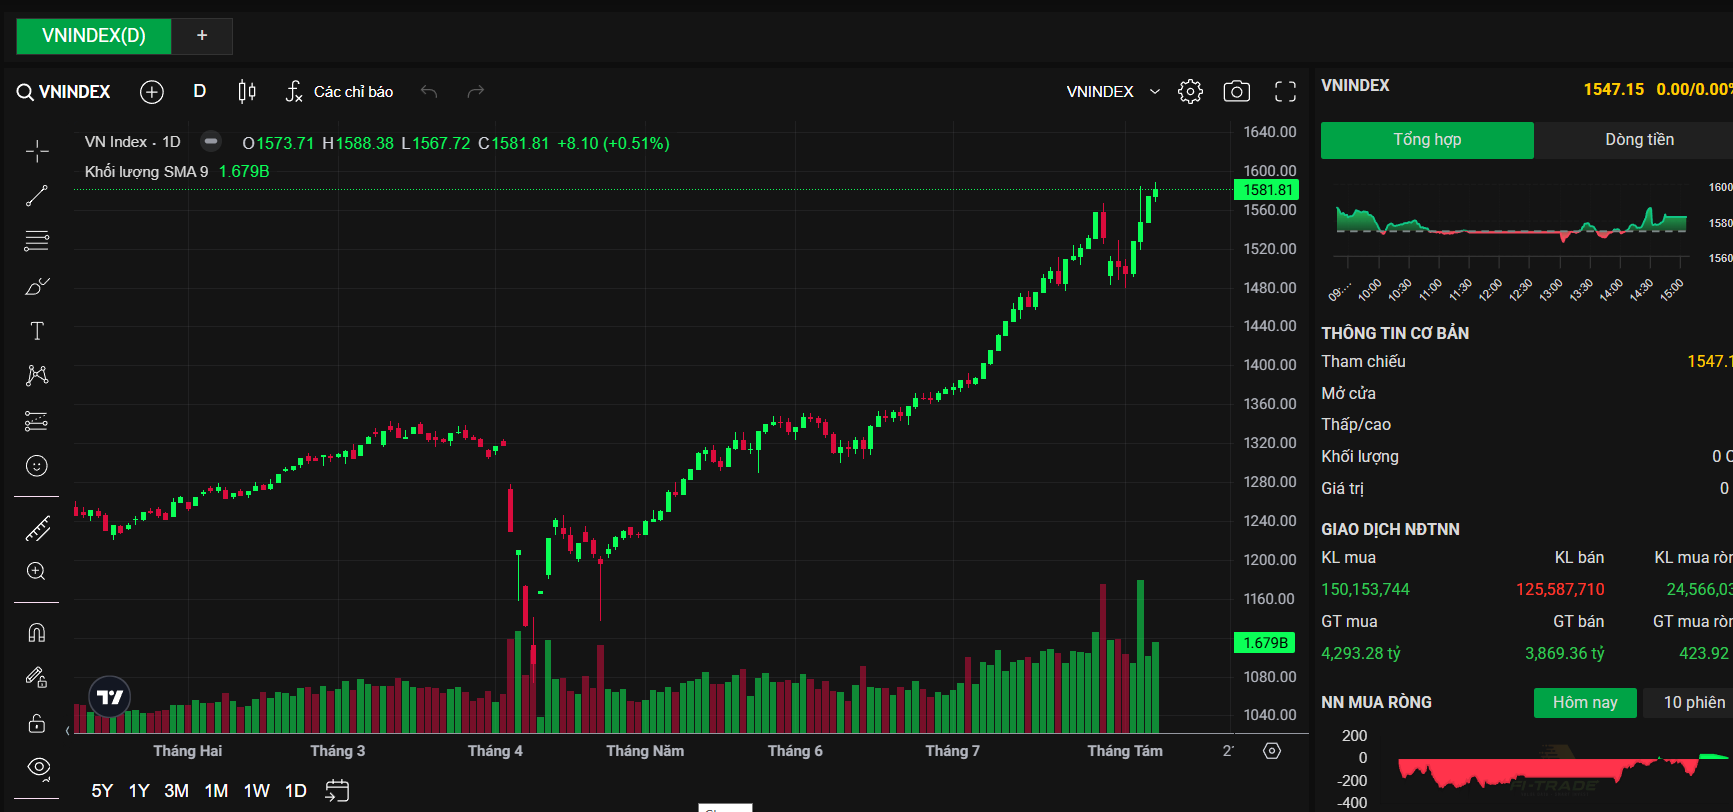
Task: Click the compare or add symbol icon
Action: point(152,92)
